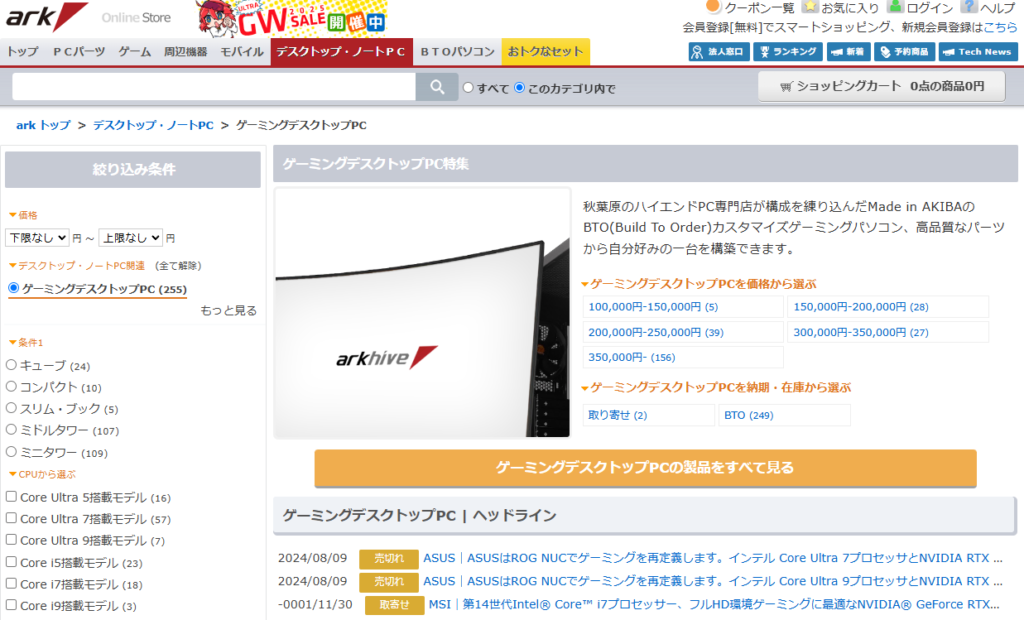Click into the search text field
The image size is (1024, 620).
(214, 87)
